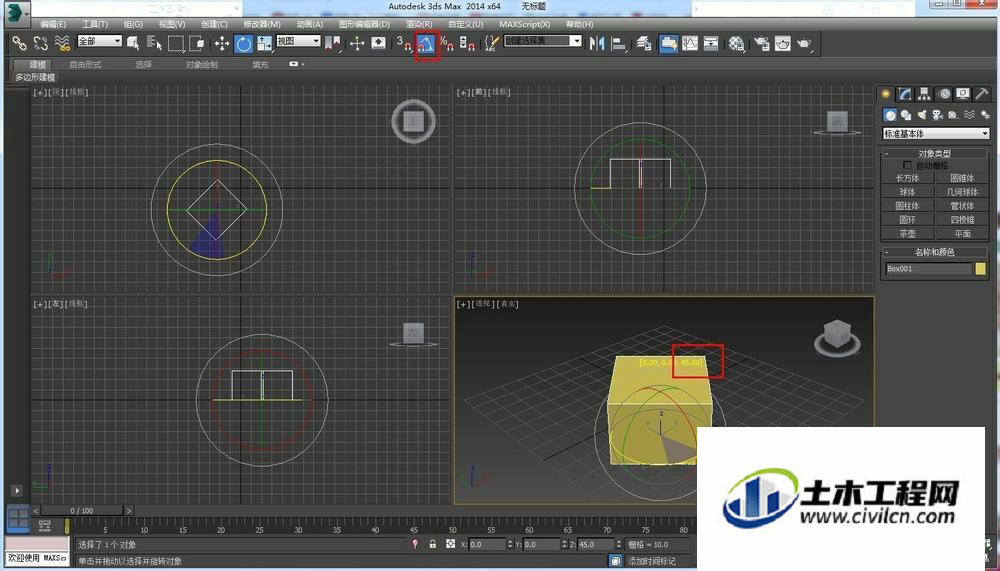
Task: Toggle the selection lock padlock icon
Action: point(433,544)
